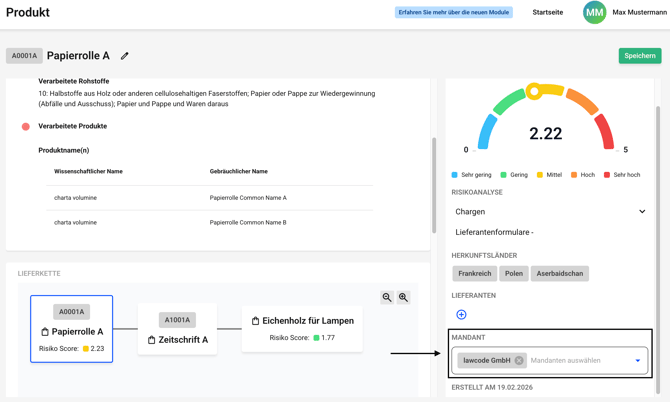Viewport: 670px width, 402px height.
Task: Click the product icon on the Zeitschrift A node
Action: (x=151, y=340)
